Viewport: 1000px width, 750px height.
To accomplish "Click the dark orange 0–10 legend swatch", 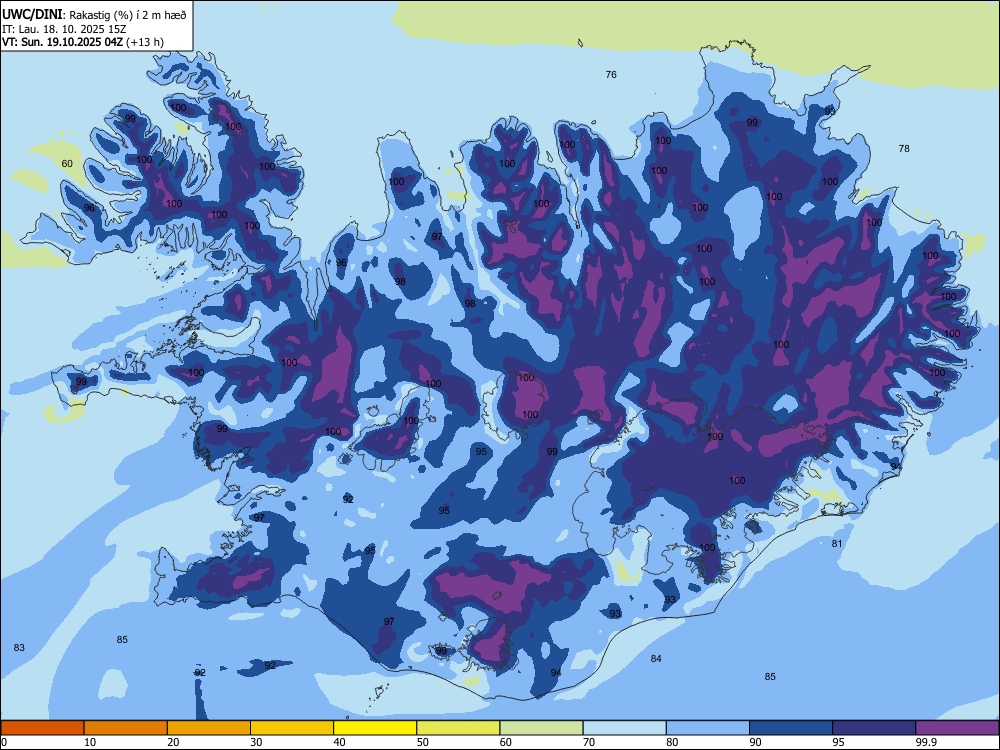I will tap(42, 728).
